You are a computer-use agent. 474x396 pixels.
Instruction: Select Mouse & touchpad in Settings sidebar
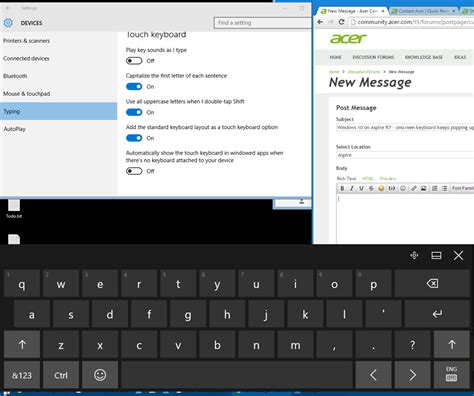(59, 94)
